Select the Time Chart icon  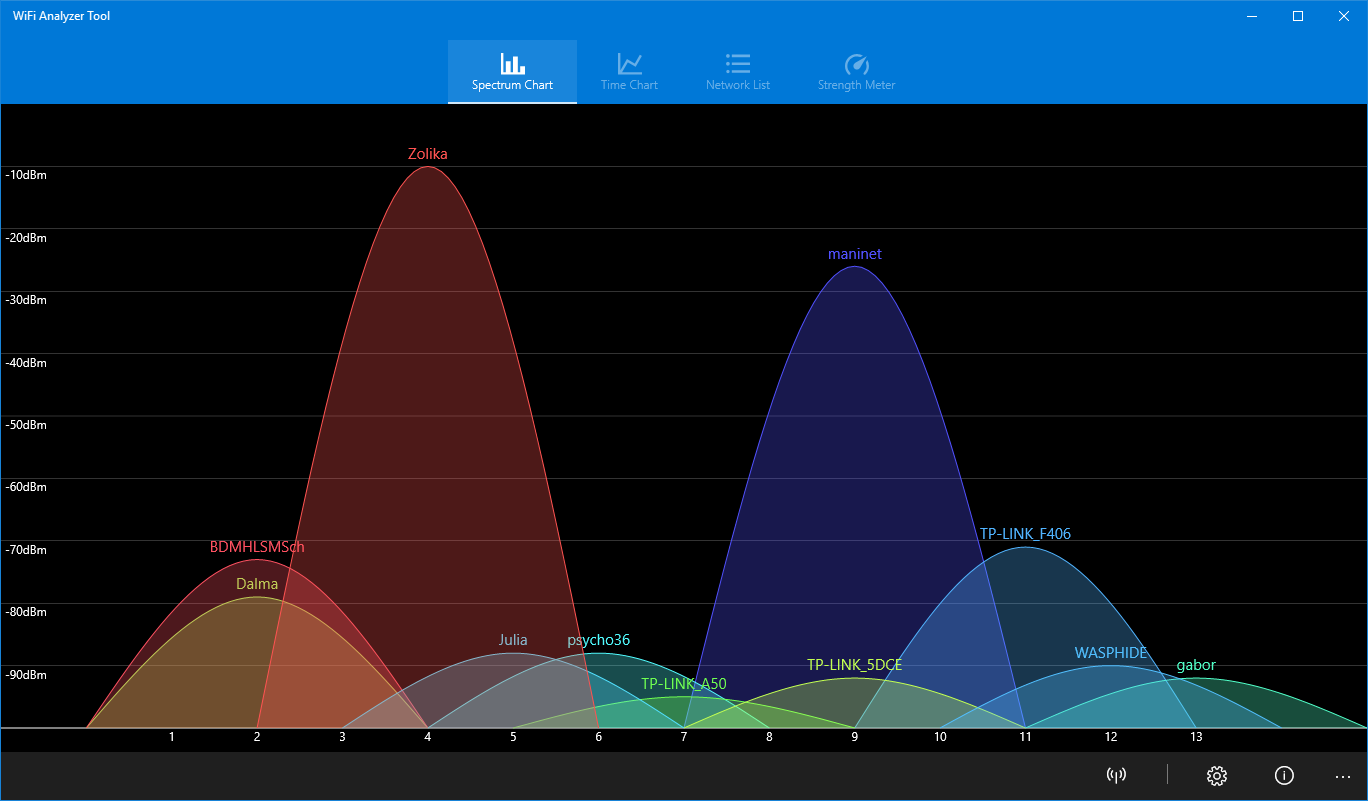(629, 62)
